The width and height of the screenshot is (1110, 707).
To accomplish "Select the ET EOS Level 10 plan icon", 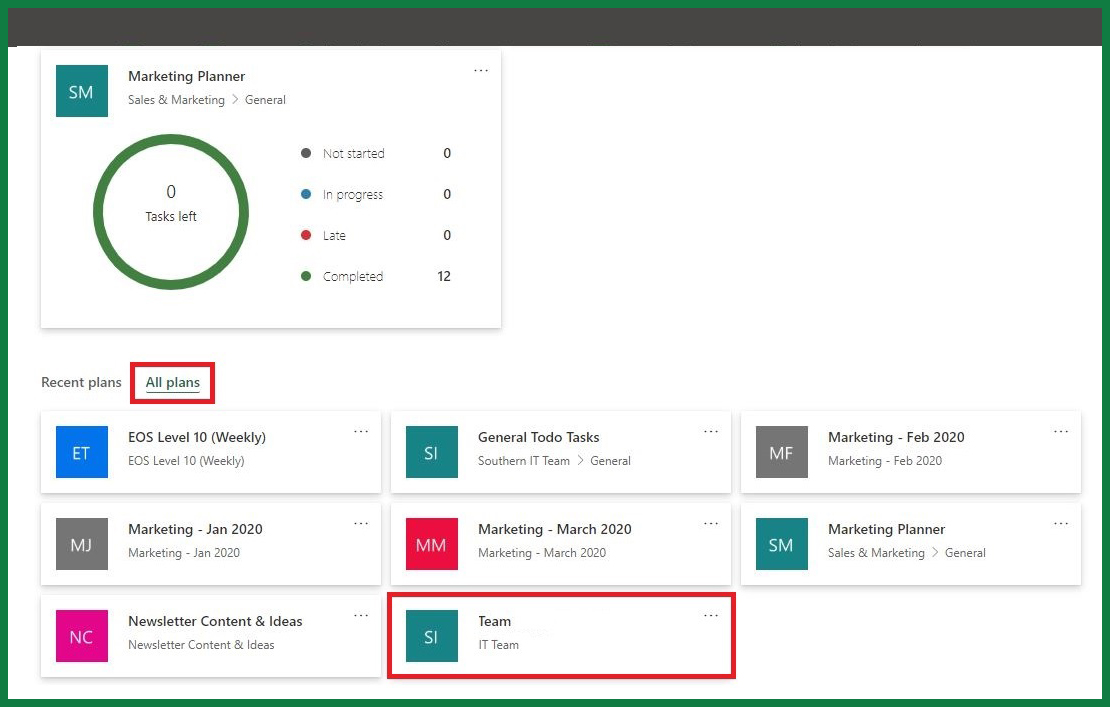I will 81,452.
